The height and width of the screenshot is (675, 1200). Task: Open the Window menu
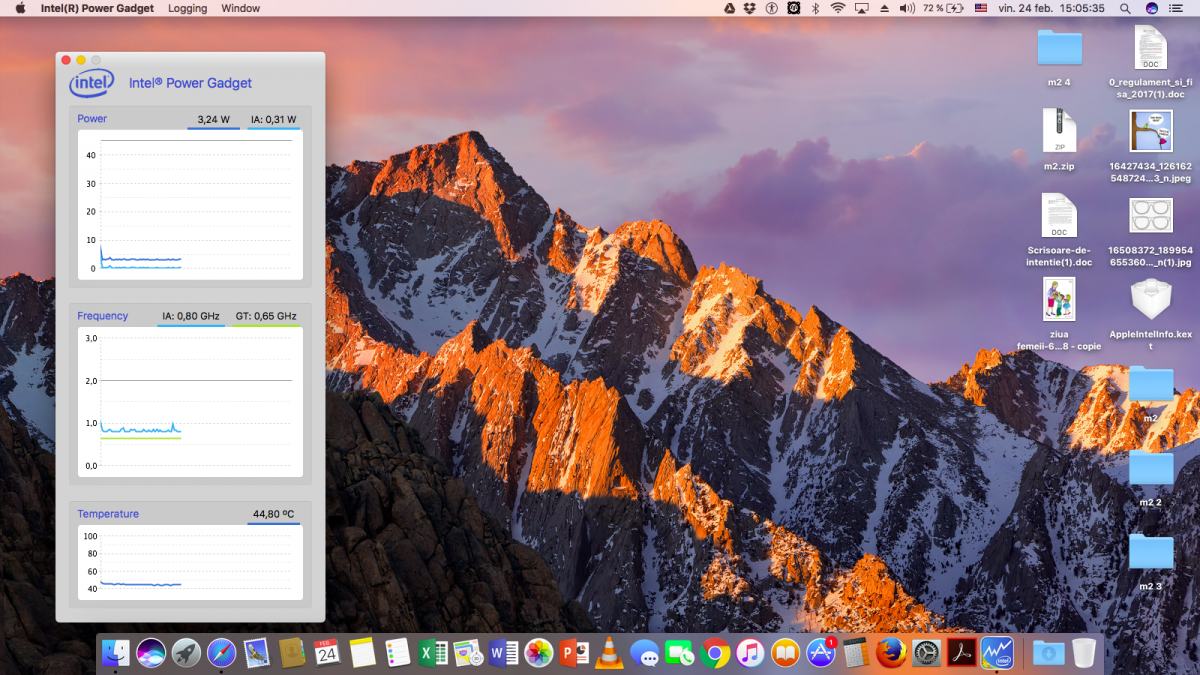coord(240,8)
